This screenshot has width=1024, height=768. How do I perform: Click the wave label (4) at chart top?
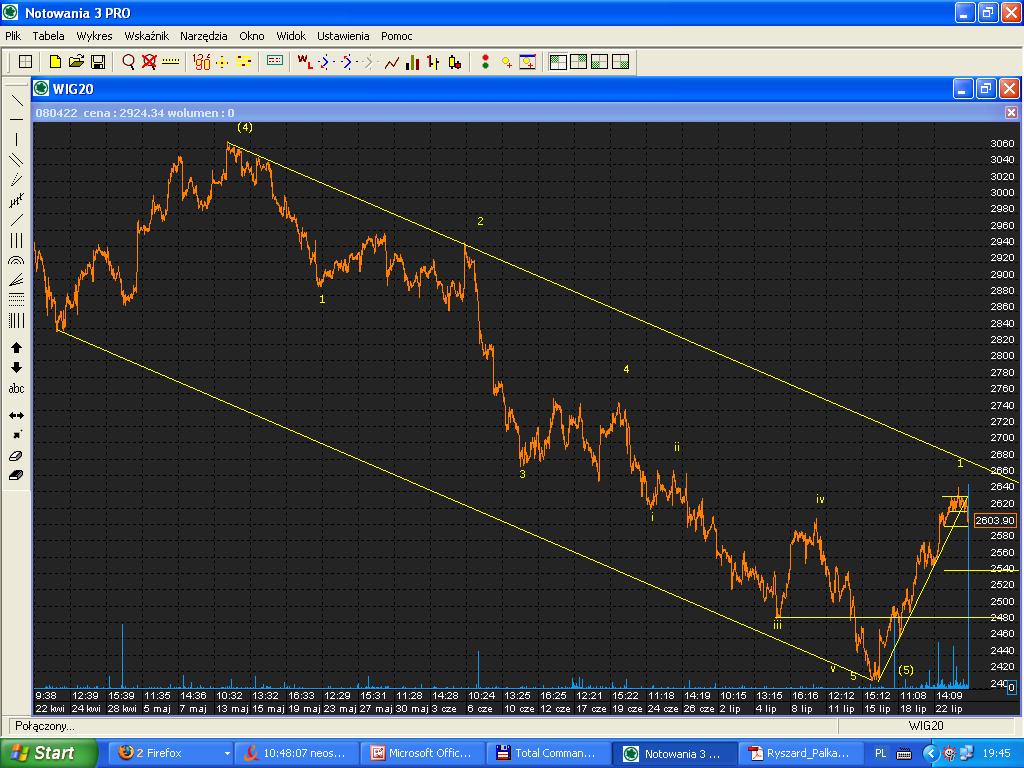[245, 127]
